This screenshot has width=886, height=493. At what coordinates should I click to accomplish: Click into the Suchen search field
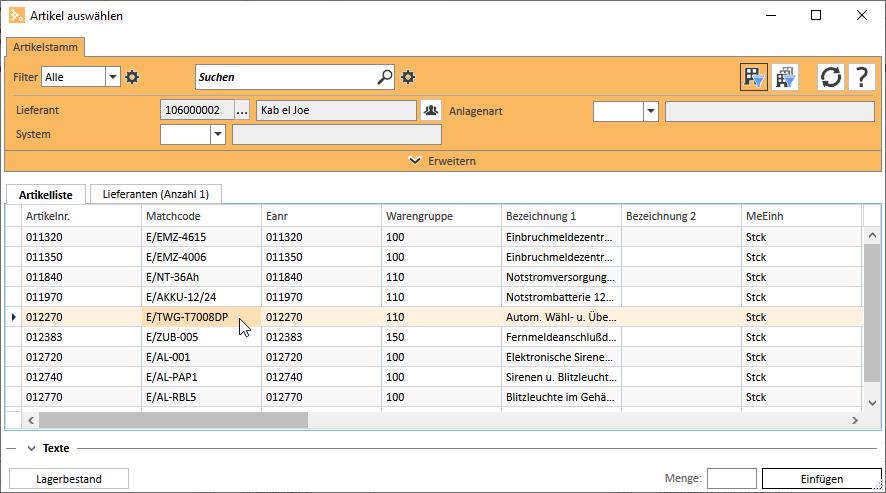(285, 77)
